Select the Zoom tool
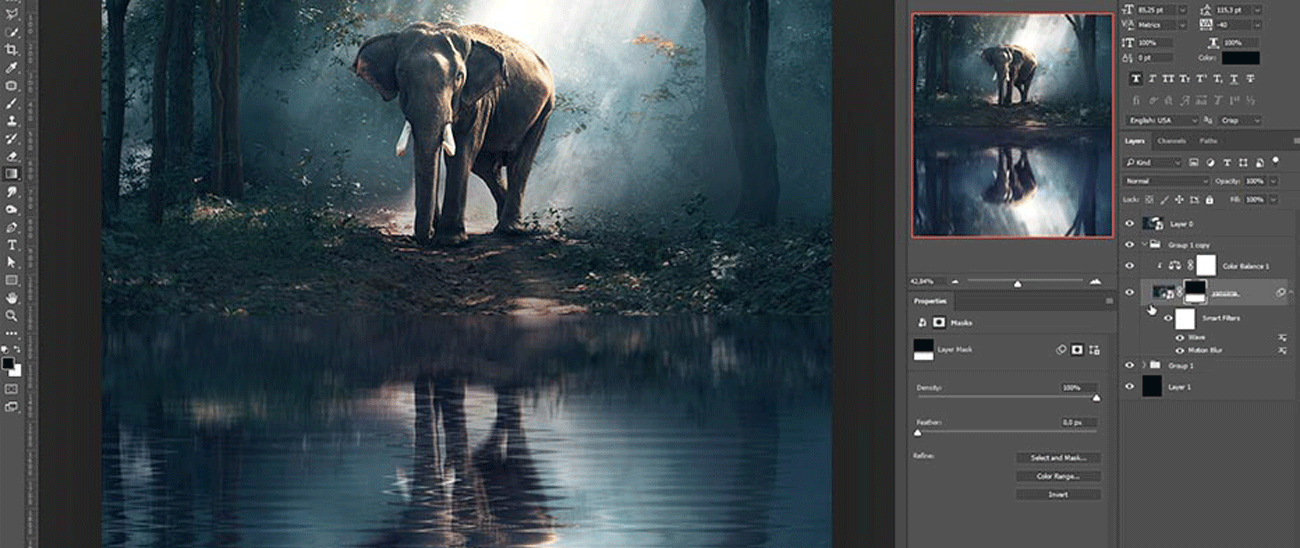1300x548 pixels. [x=11, y=315]
